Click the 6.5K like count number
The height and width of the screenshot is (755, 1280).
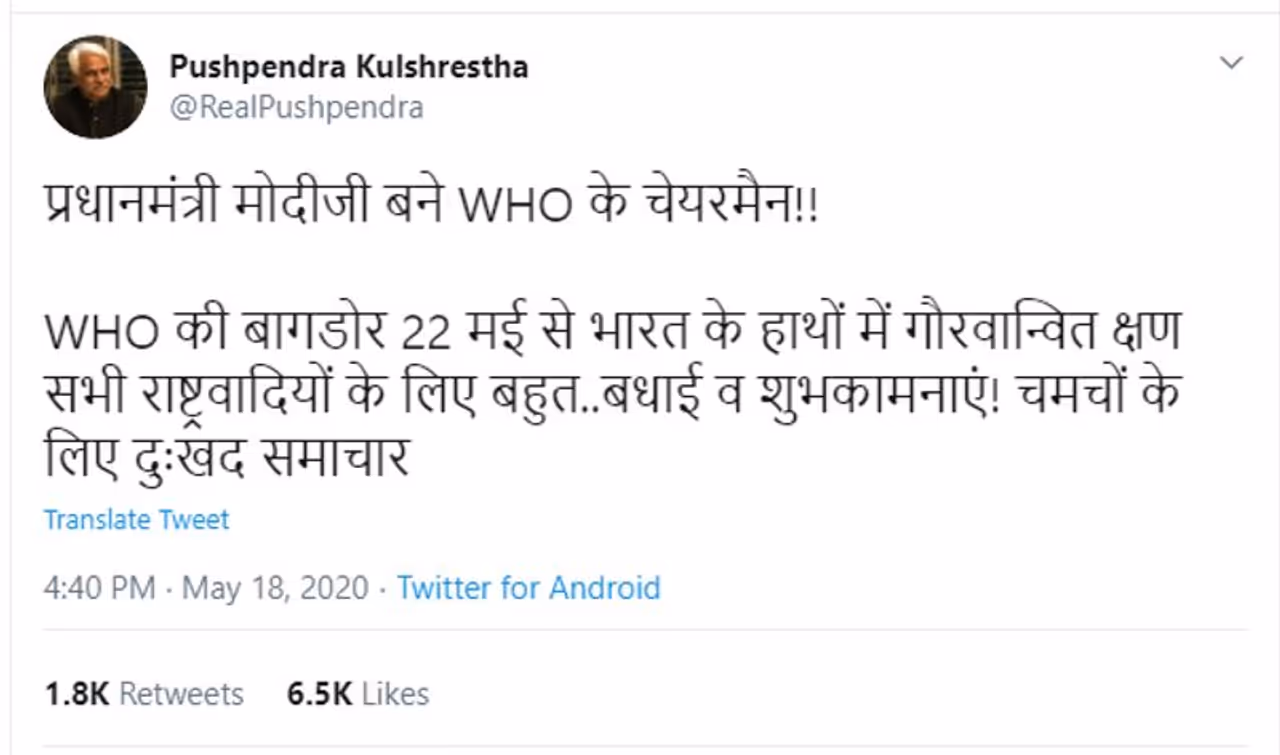click(317, 694)
